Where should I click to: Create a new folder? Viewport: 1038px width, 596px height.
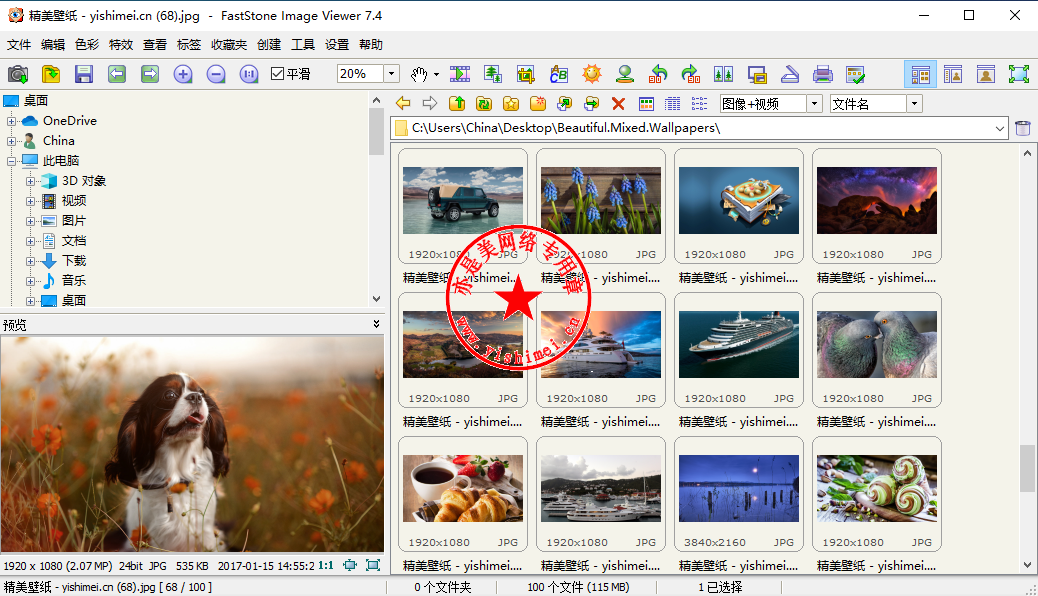[x=538, y=103]
